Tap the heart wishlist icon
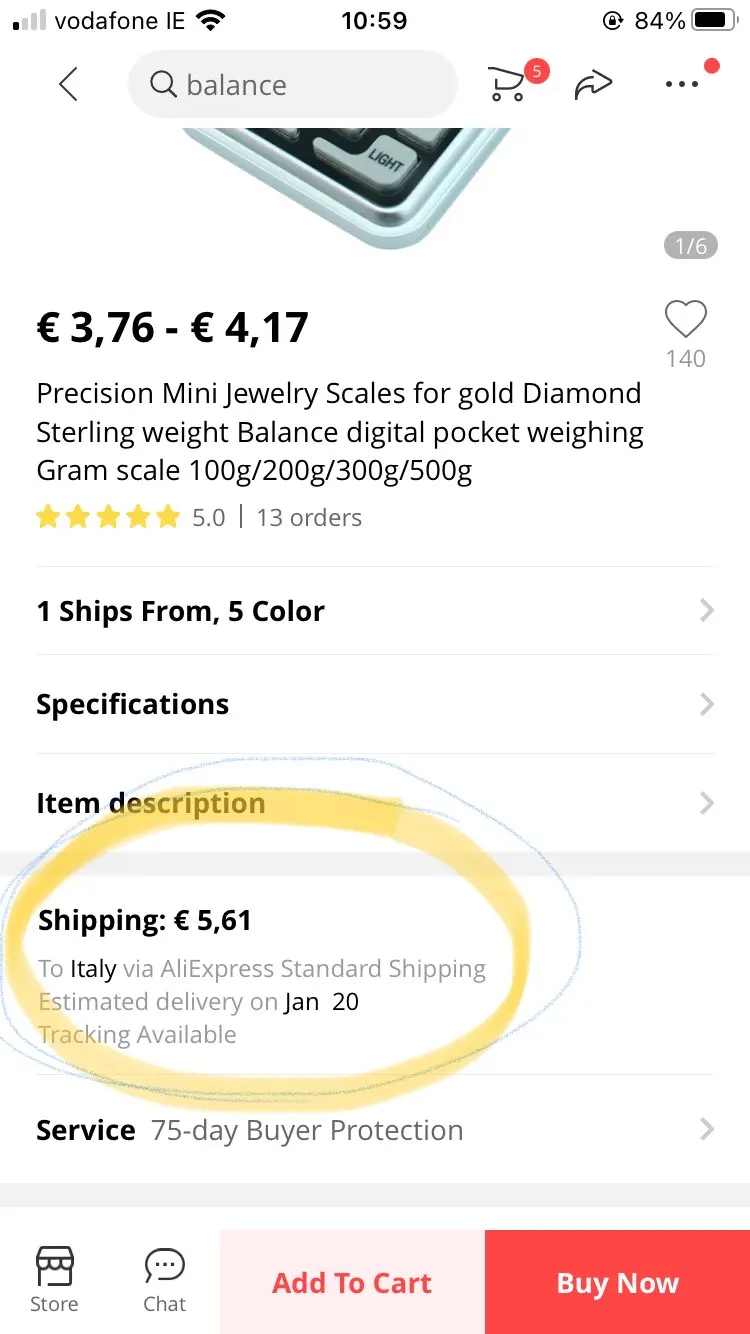The image size is (750, 1334). [x=686, y=320]
